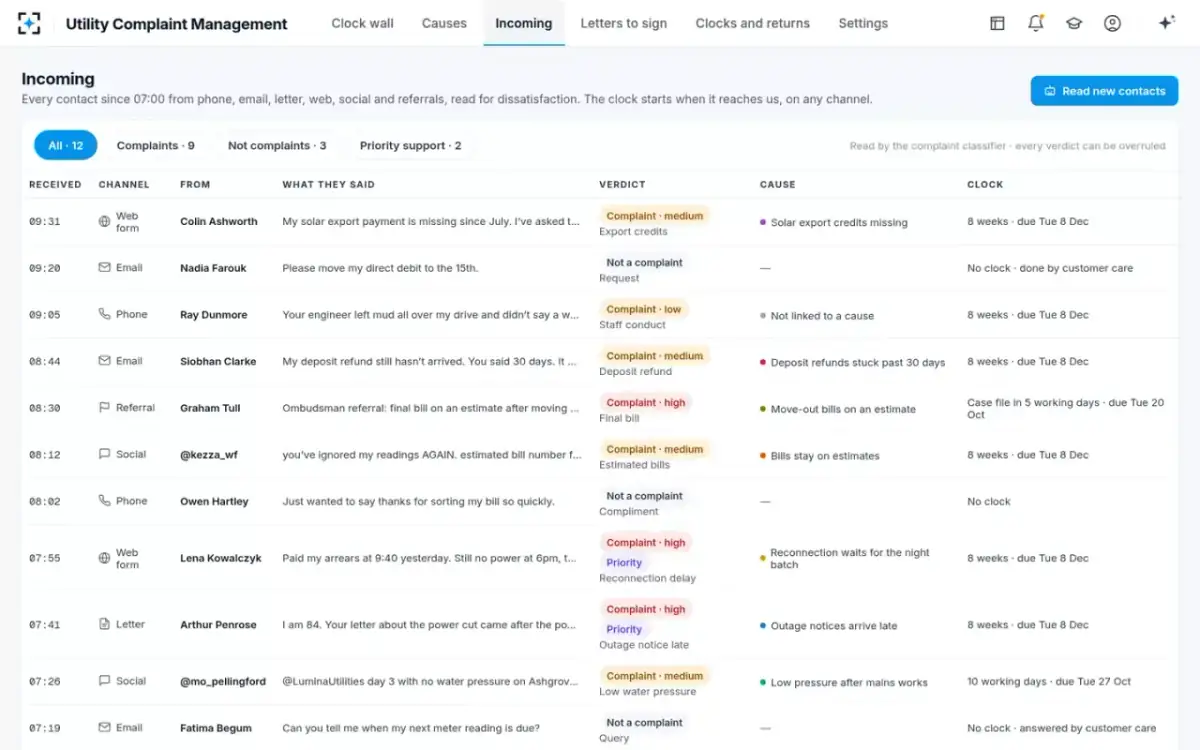The width and height of the screenshot is (1200, 750).
Task: Open the Causes tab
Action: pos(444,23)
